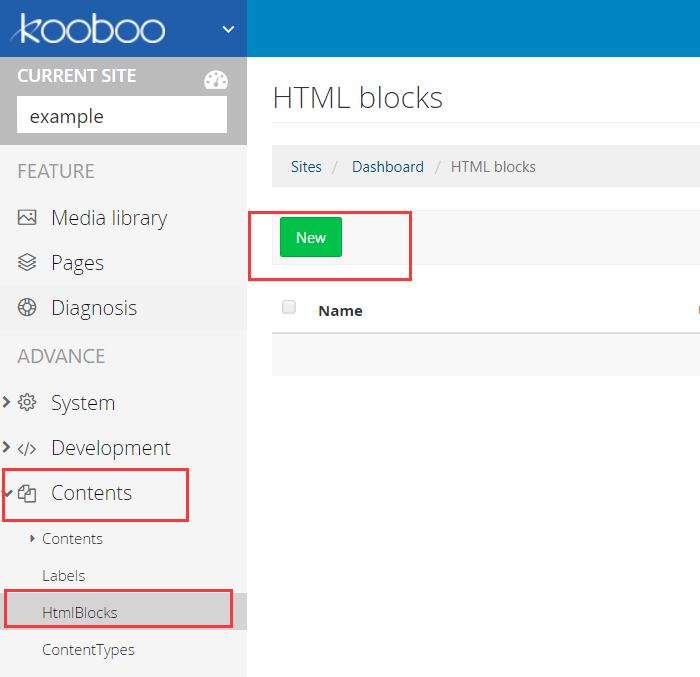The image size is (700, 677).
Task: Click the Diagnosis lifebuoy icon
Action: point(27,307)
